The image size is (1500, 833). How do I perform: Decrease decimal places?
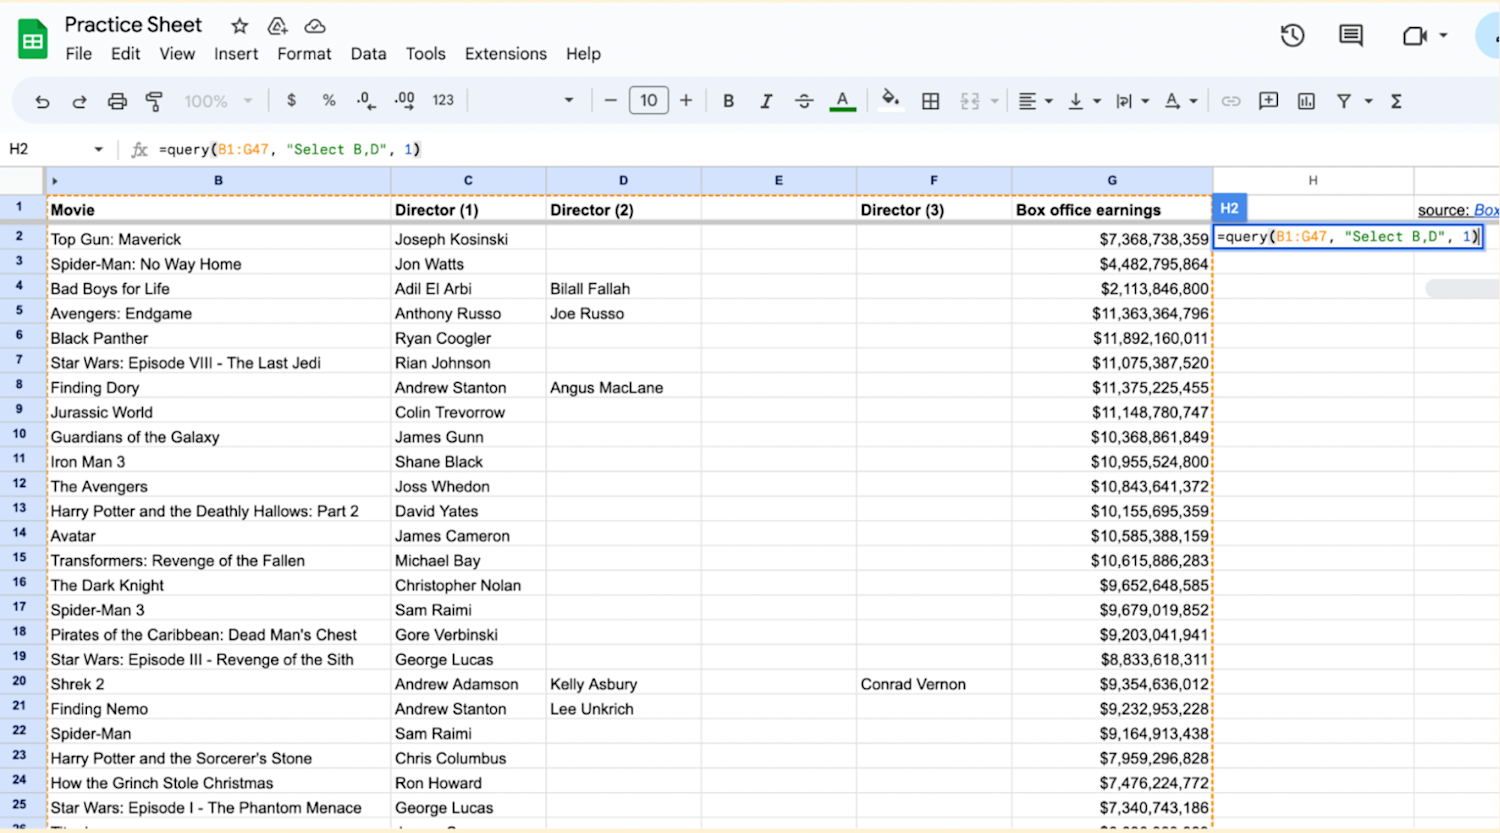coord(366,100)
